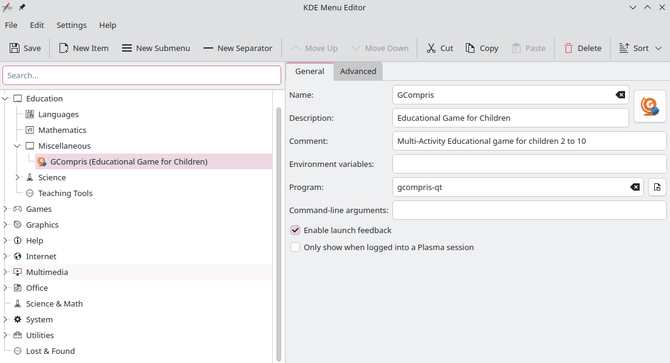Click the Science & Math flask icon
The width and height of the screenshot is (670, 363).
coord(18,304)
